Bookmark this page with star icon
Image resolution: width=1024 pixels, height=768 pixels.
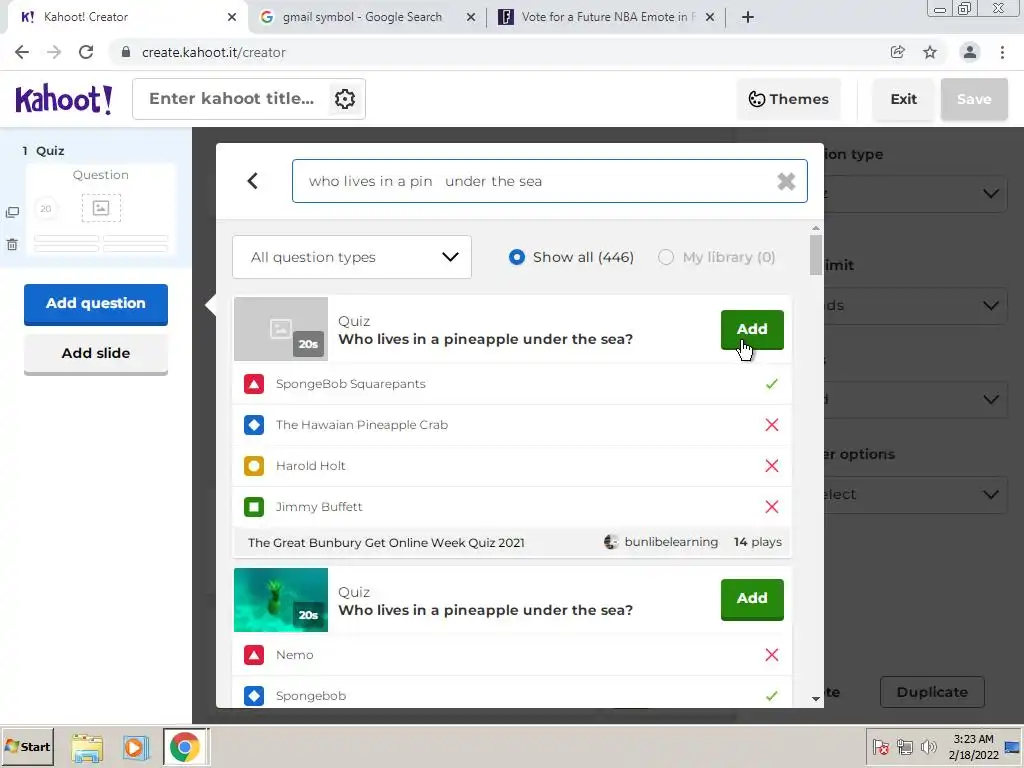[x=930, y=52]
